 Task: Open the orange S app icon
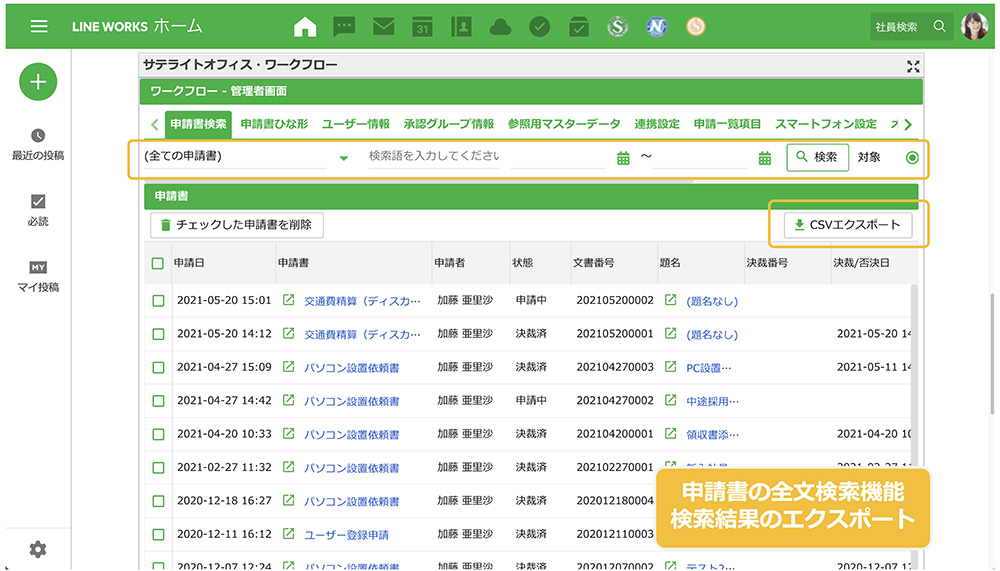click(x=696, y=26)
